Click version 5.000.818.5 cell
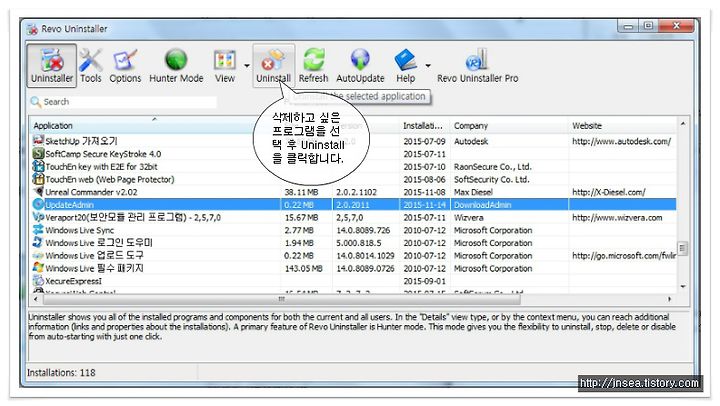This screenshot has height=406, width=720. (x=358, y=243)
